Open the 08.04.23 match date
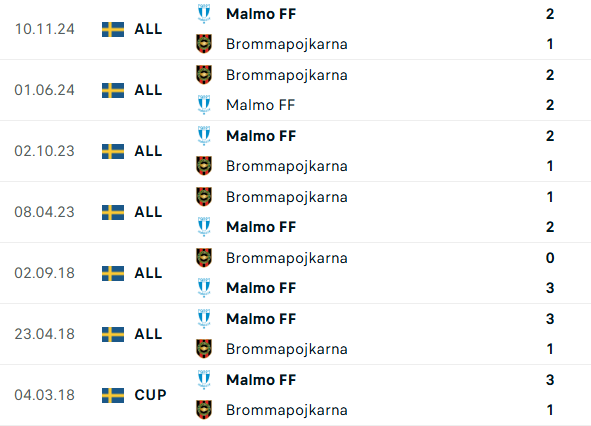Viewport: 591px width, 426px height. pos(44,212)
